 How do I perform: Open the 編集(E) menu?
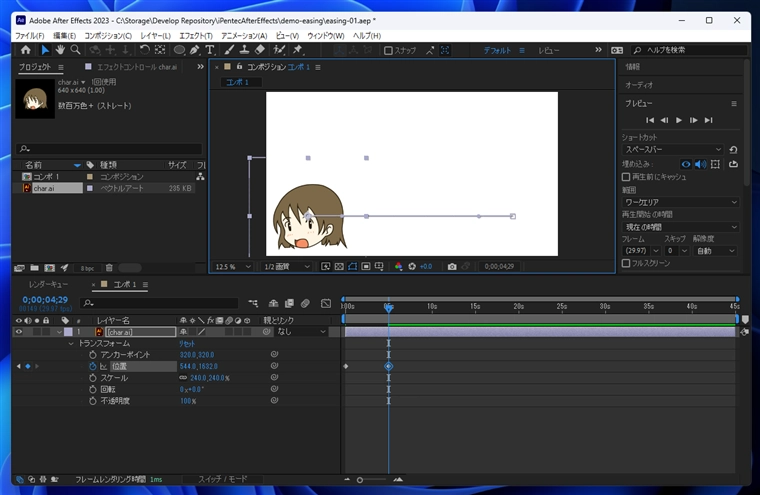pos(64,36)
